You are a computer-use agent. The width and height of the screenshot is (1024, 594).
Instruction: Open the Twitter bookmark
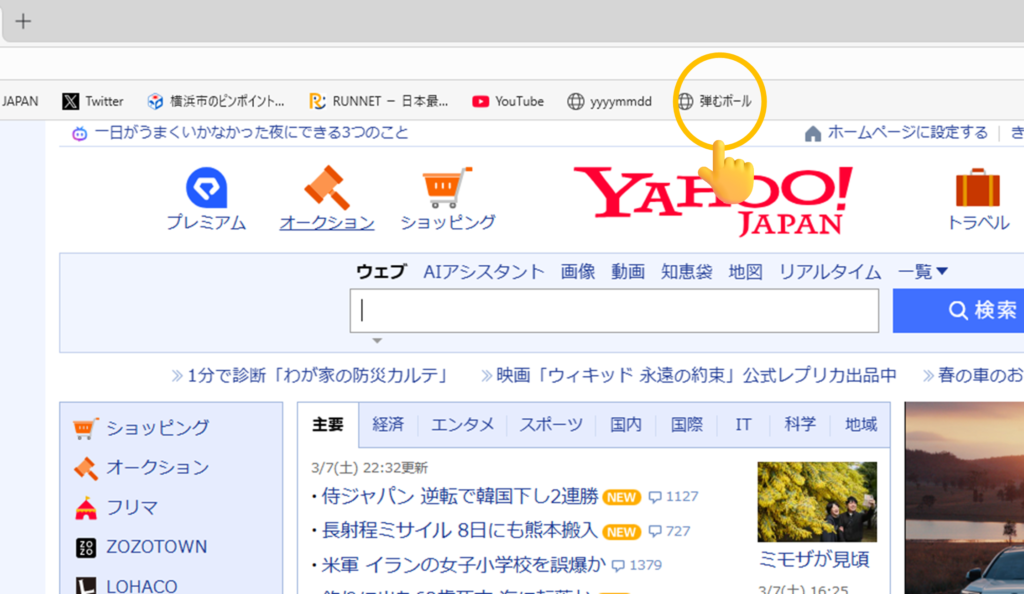point(93,101)
